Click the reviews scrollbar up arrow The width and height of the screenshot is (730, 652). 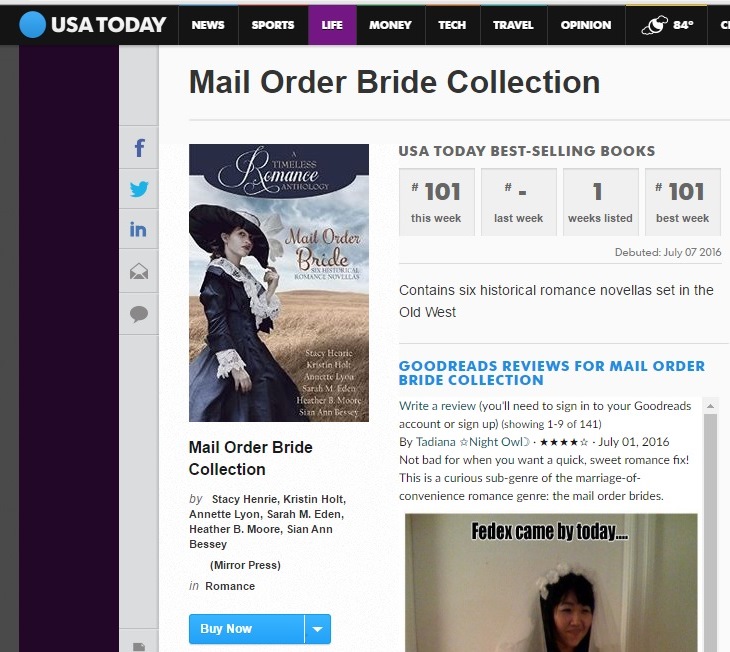point(710,406)
